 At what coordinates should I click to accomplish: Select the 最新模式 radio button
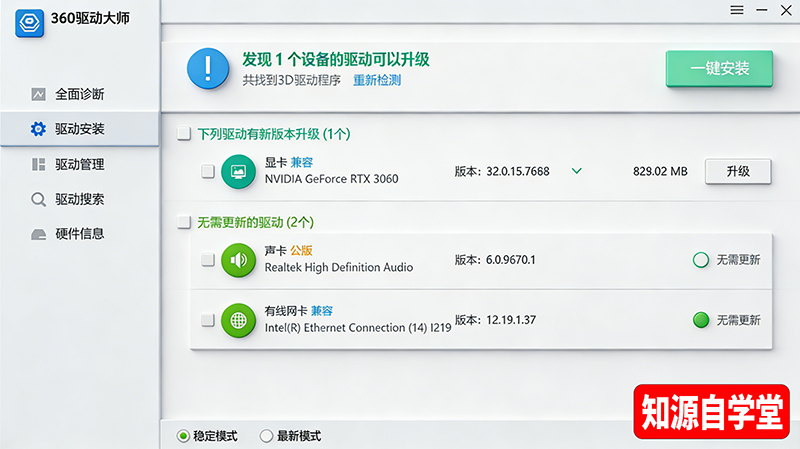[266, 436]
